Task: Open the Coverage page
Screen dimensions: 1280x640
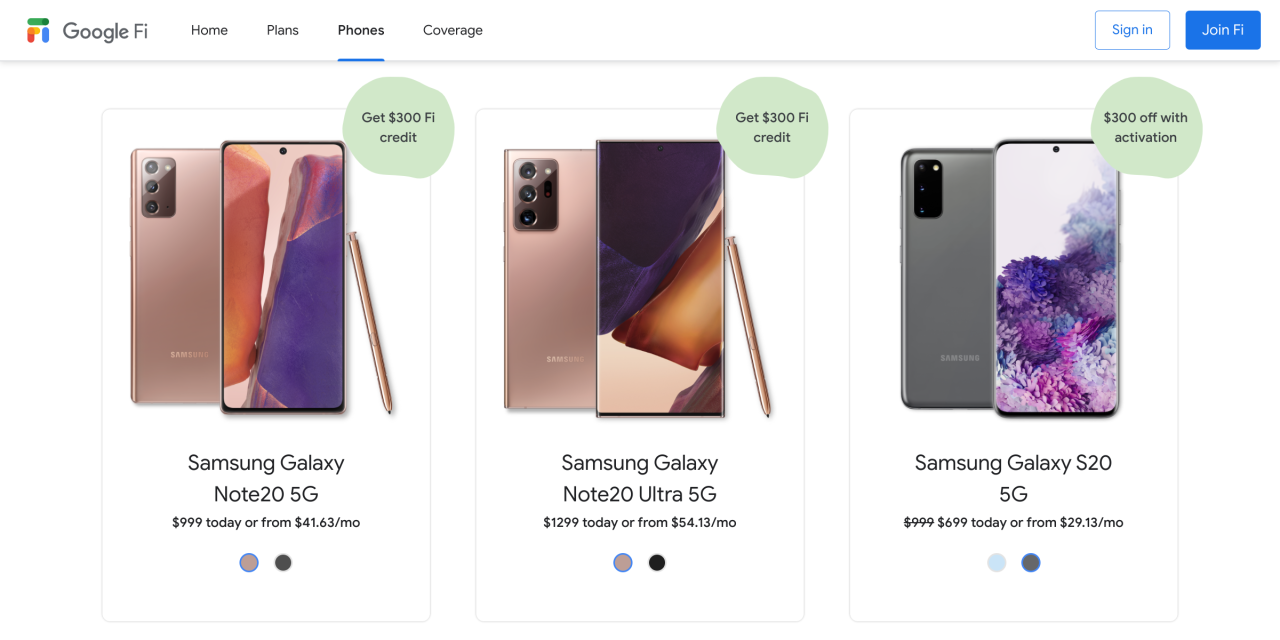Action: click(453, 30)
